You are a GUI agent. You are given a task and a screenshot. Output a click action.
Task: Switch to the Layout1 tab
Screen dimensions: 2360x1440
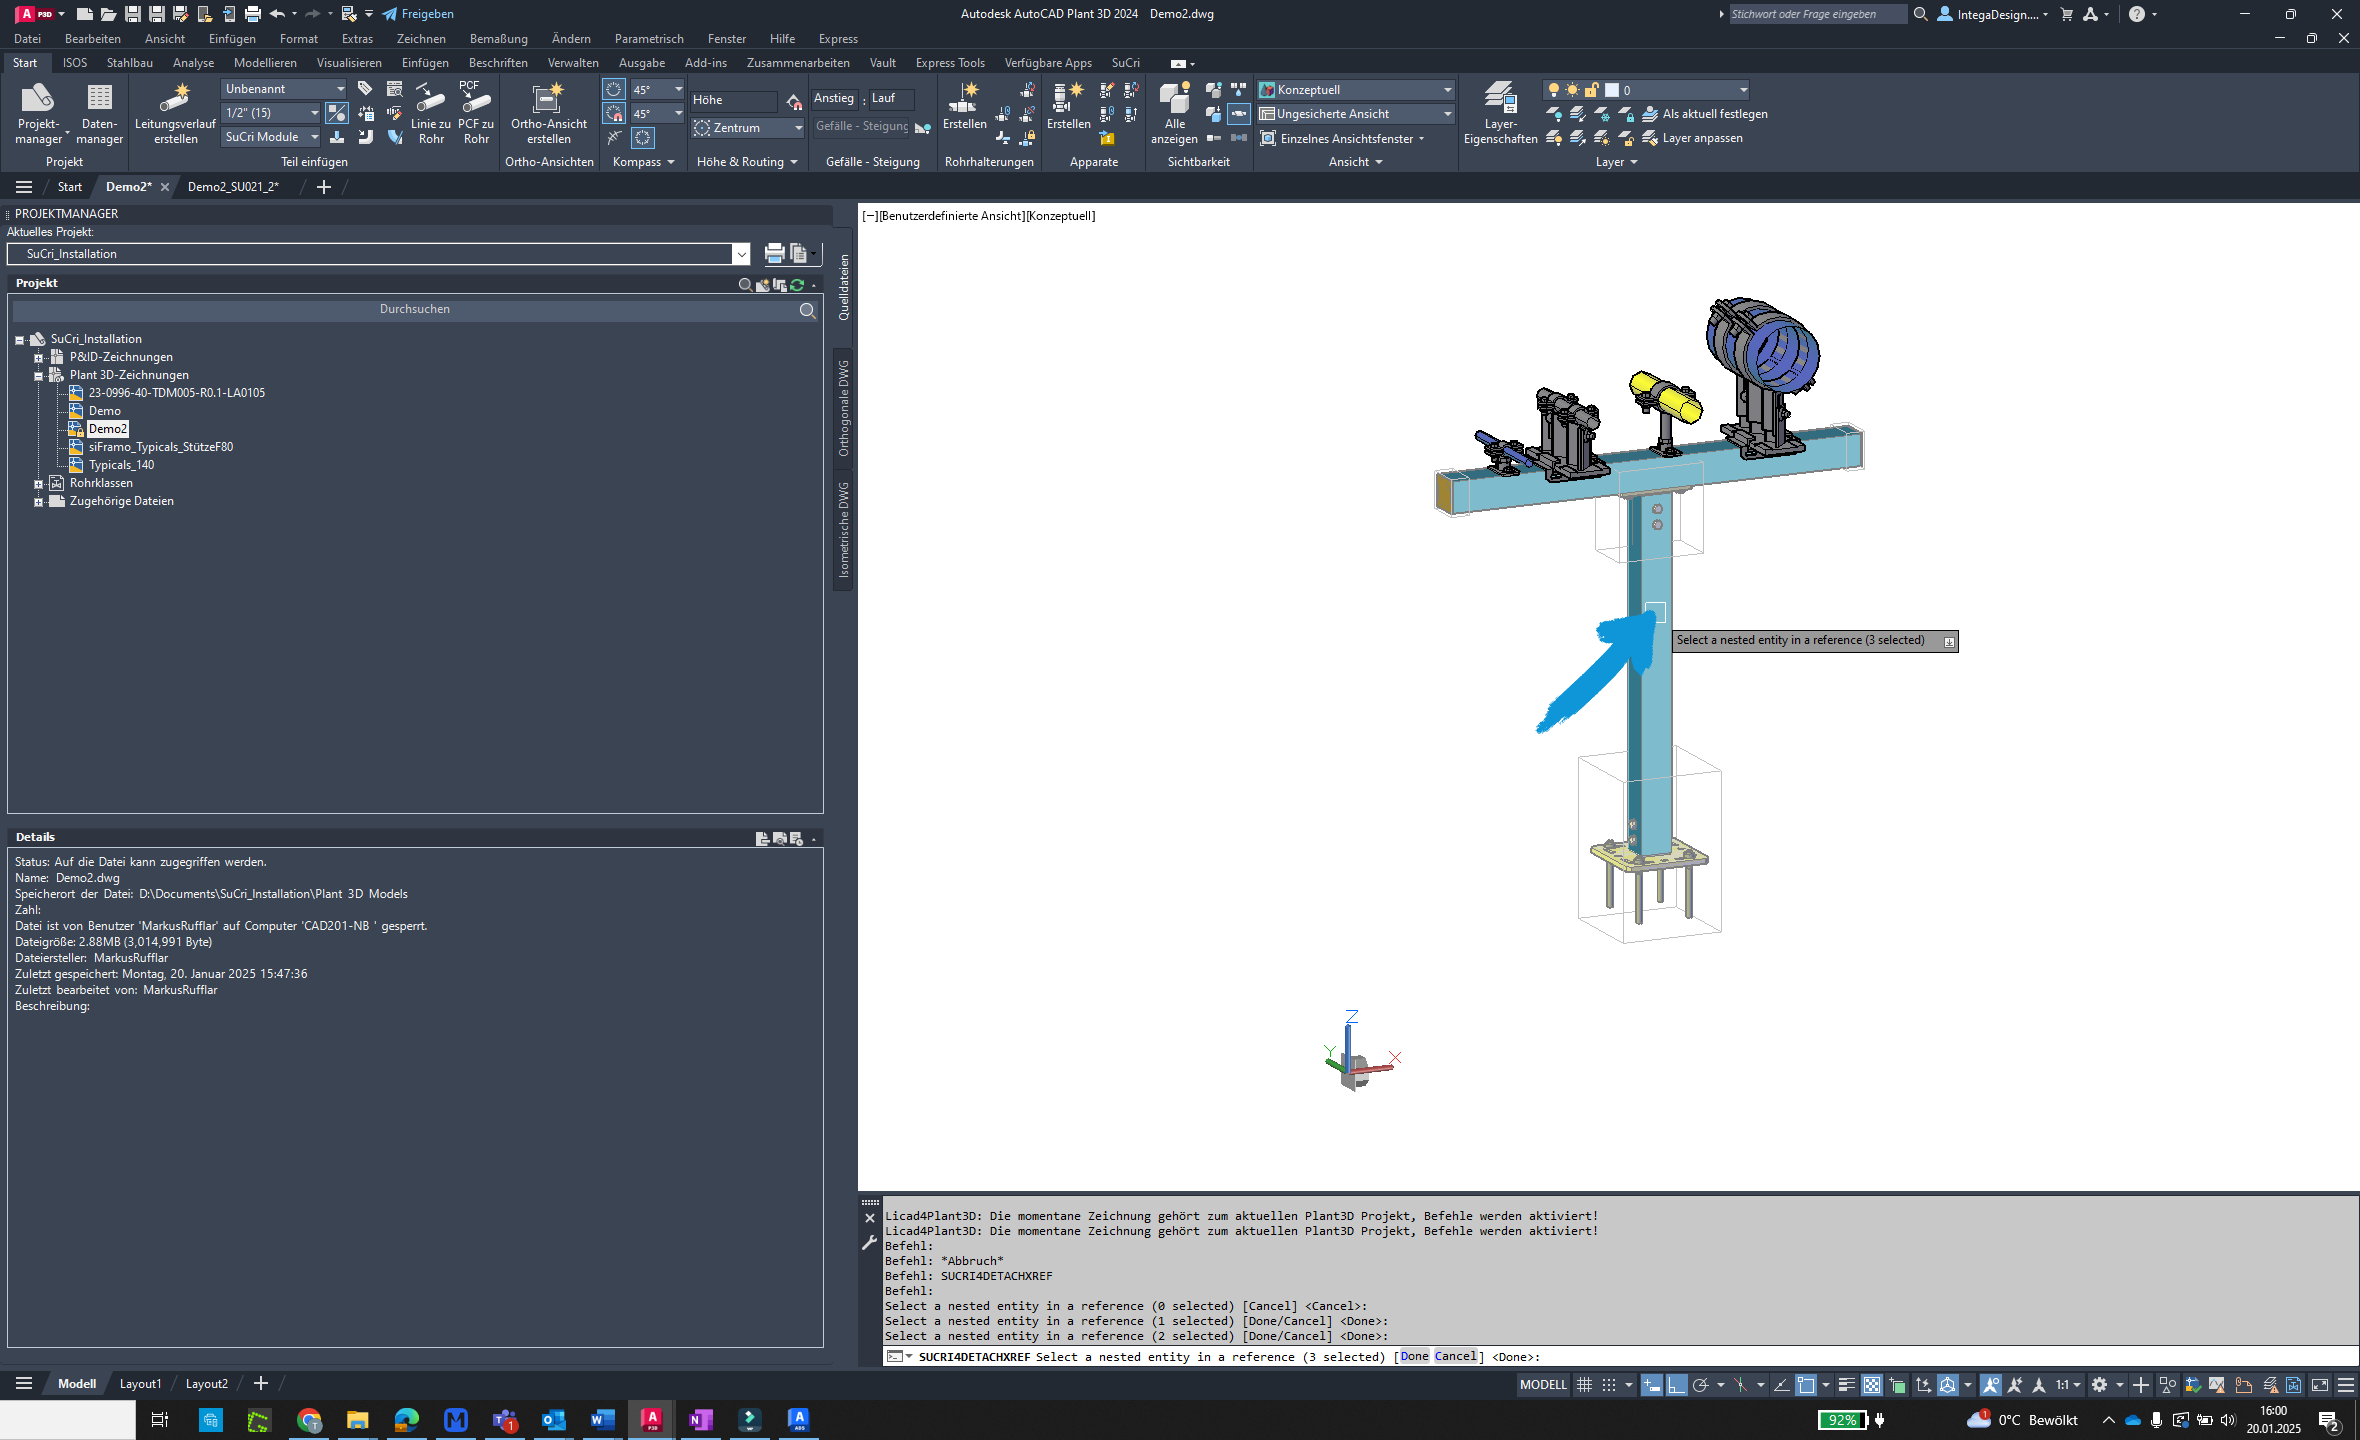pos(140,1384)
